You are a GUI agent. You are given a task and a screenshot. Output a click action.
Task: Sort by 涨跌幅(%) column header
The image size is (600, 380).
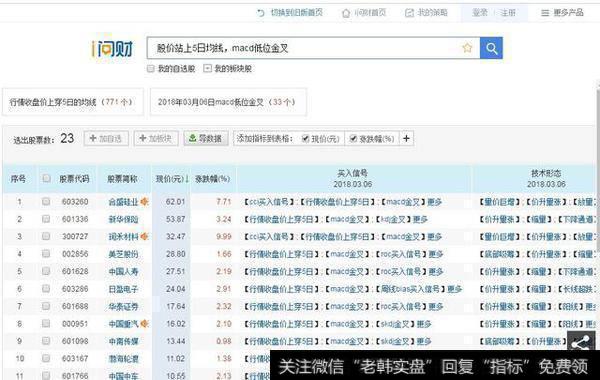pos(213,179)
